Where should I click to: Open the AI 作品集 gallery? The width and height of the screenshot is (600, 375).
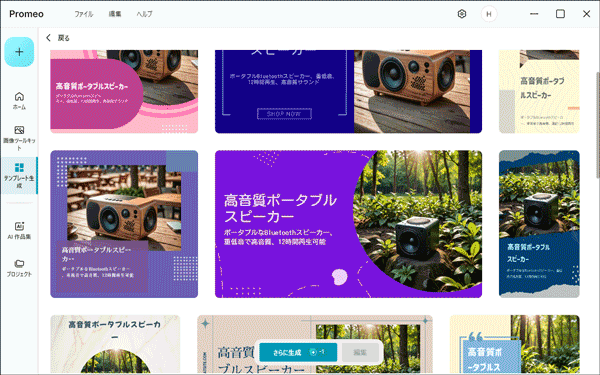(19, 231)
